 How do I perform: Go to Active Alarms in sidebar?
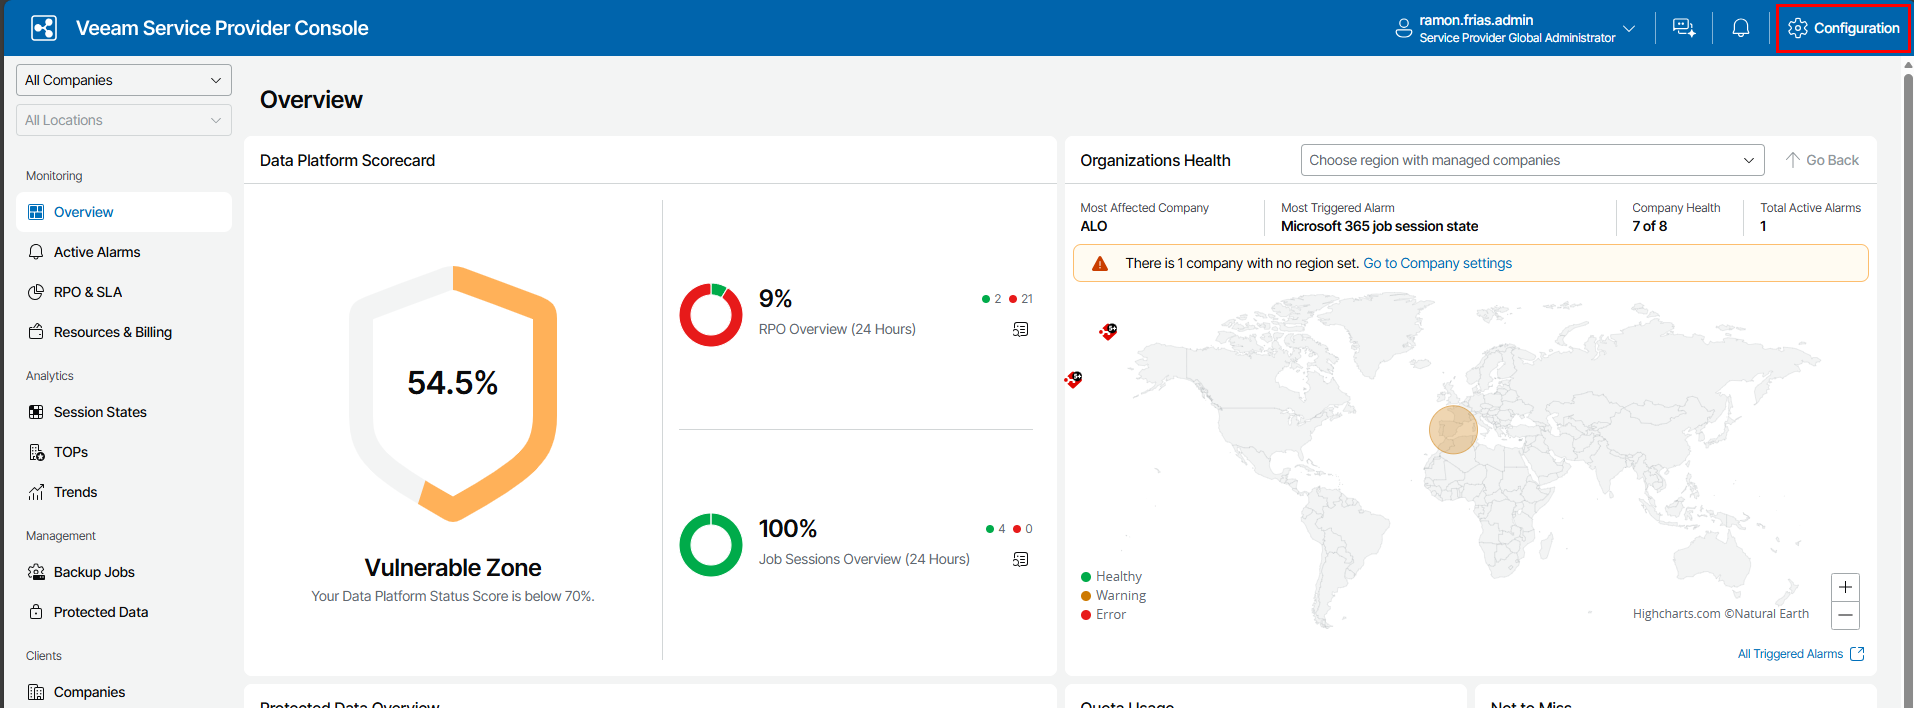[97, 252]
